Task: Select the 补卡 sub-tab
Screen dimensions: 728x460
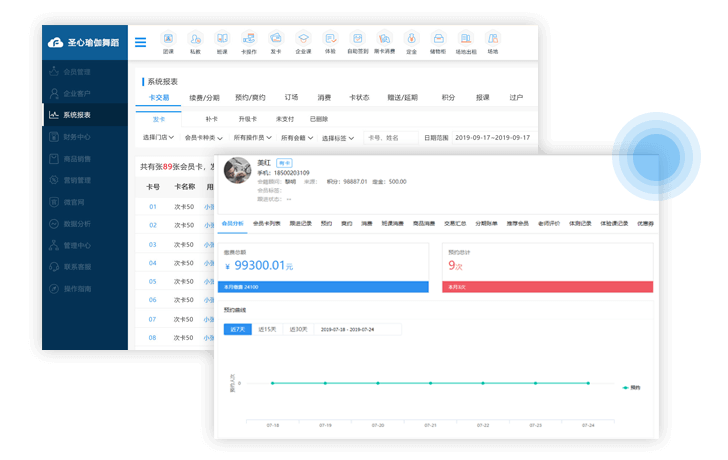Action: pyautogui.click(x=211, y=119)
